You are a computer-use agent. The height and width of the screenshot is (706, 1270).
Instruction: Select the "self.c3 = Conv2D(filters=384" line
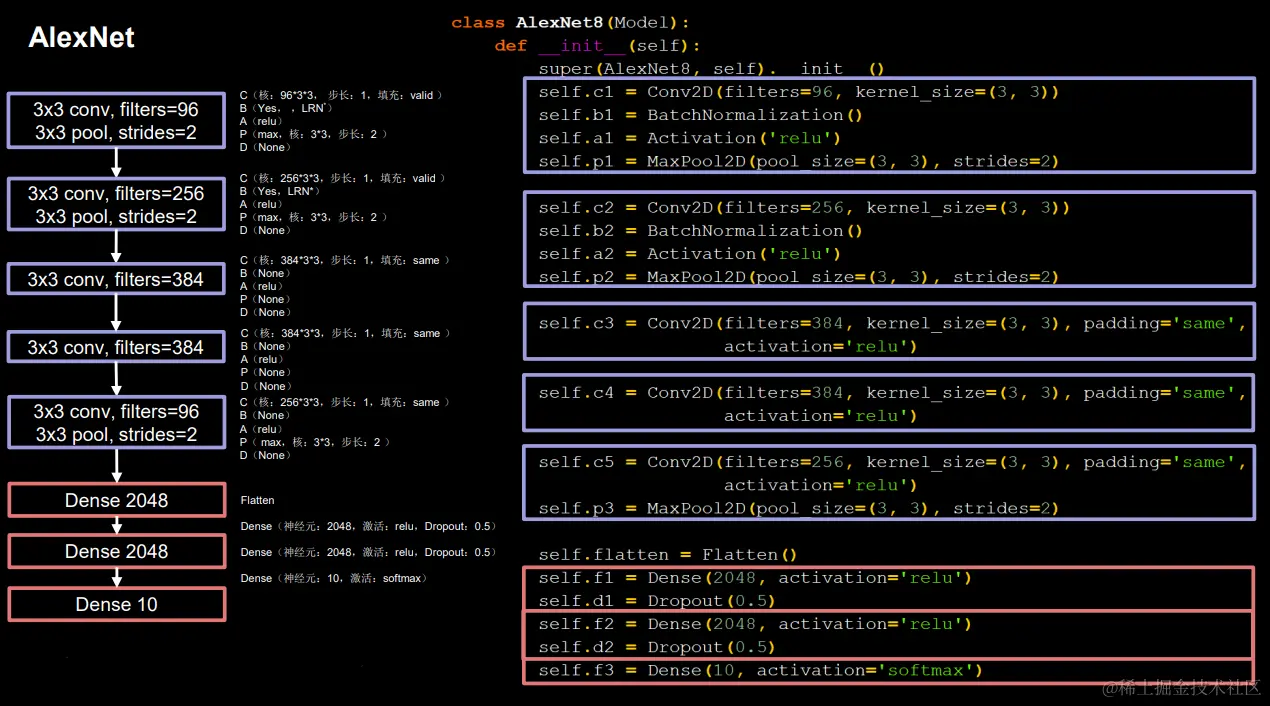click(893, 324)
